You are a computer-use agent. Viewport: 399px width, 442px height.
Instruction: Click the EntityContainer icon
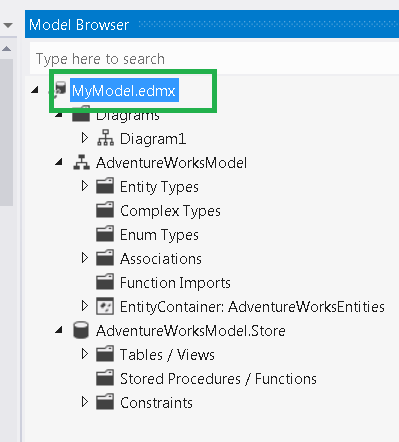tap(105, 306)
